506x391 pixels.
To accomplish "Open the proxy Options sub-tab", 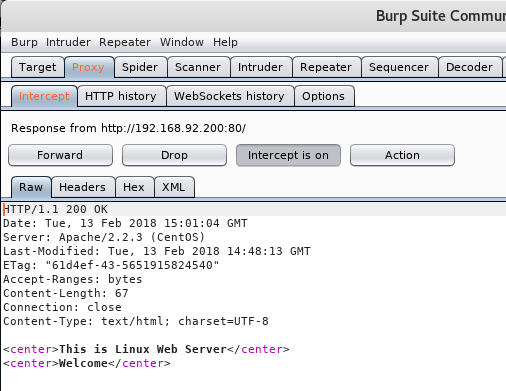I will click(324, 96).
